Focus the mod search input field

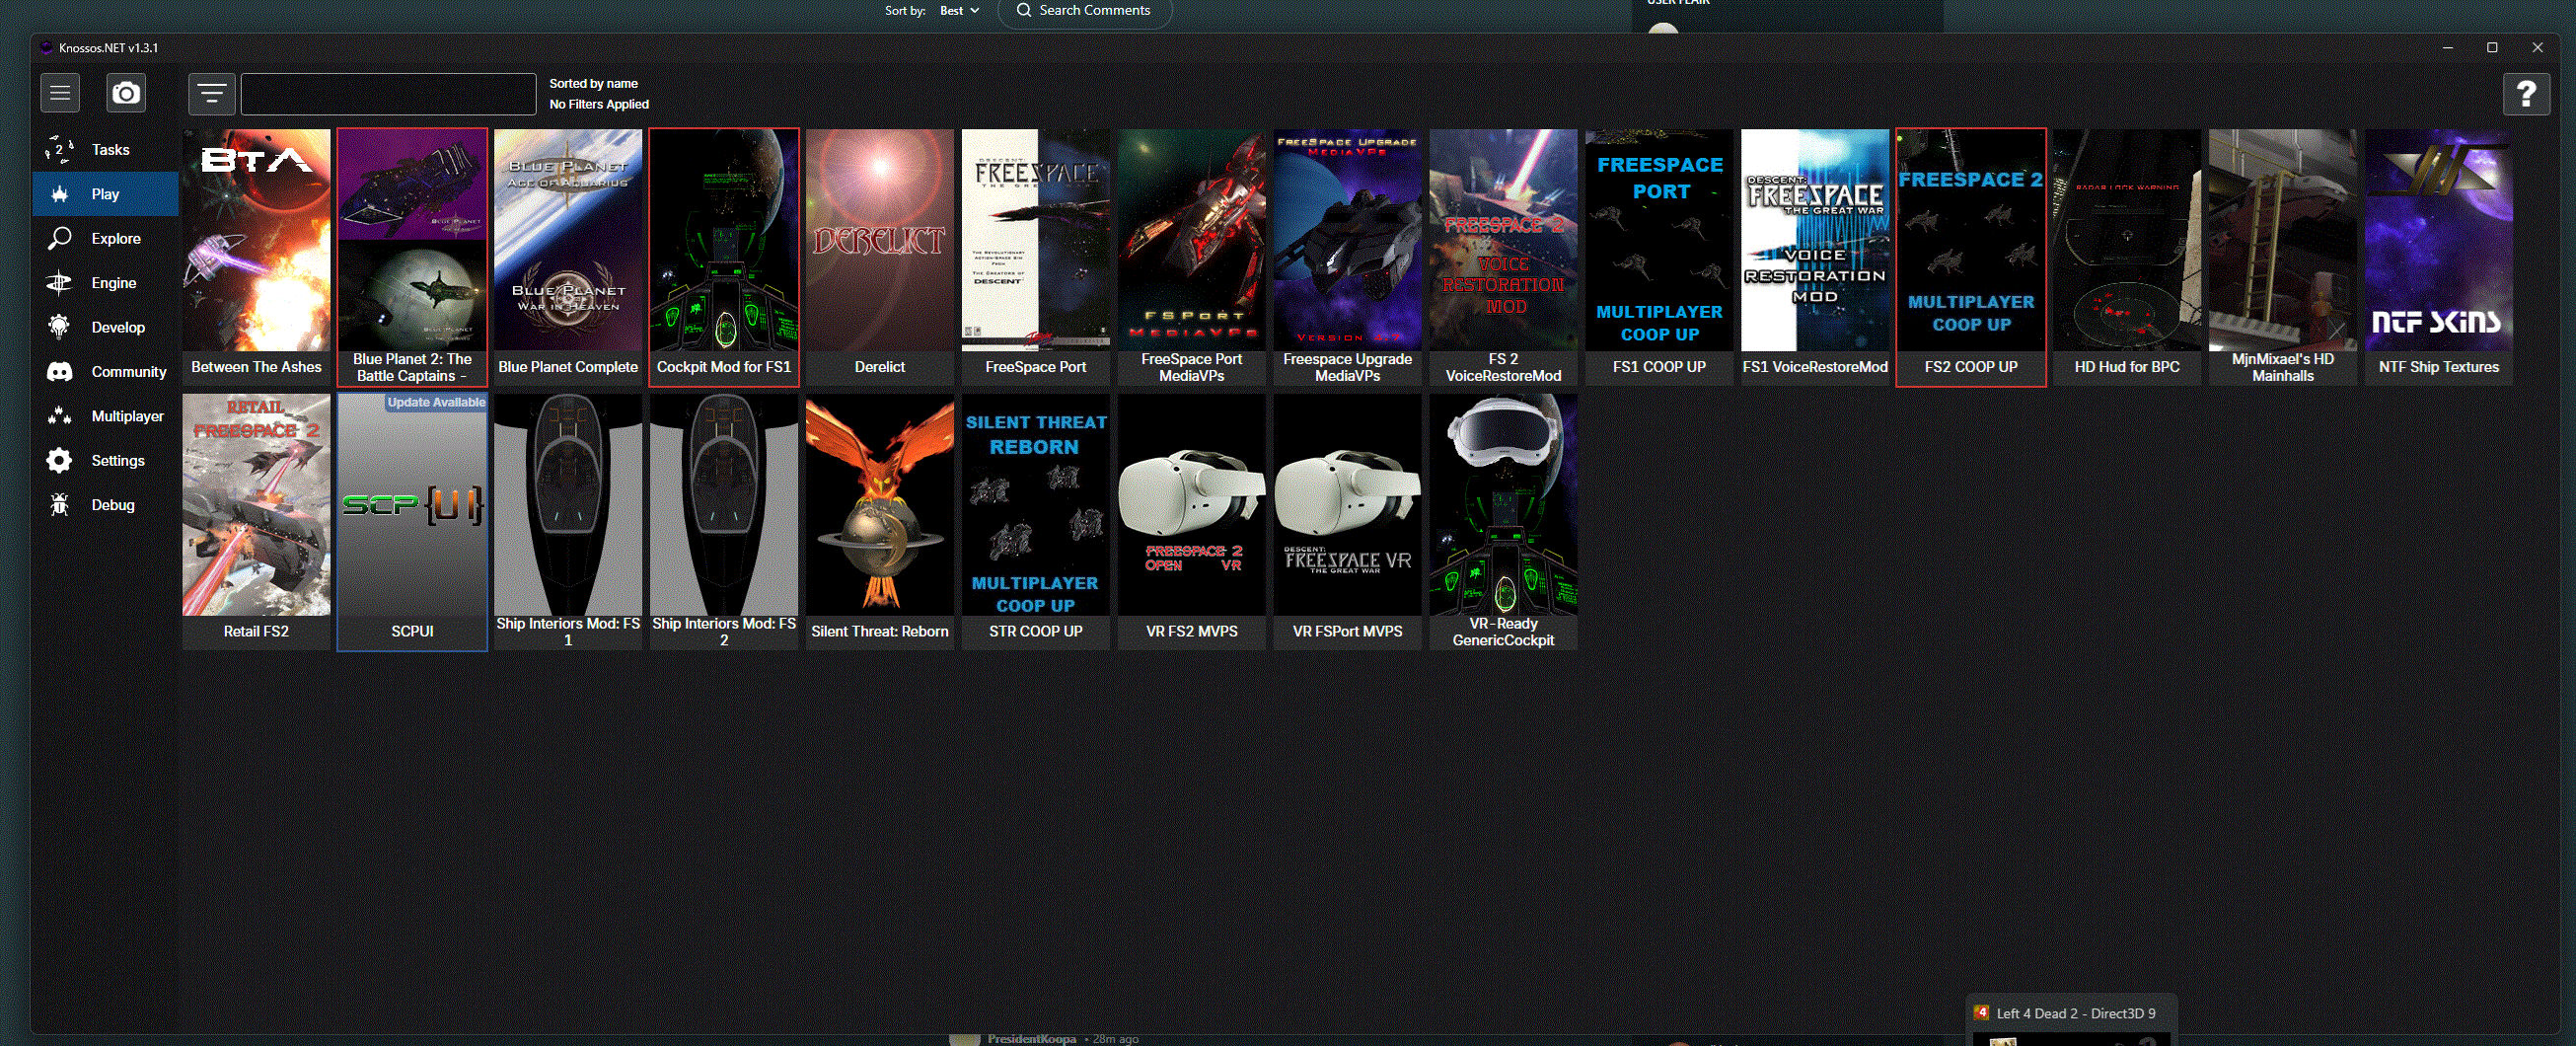pyautogui.click(x=388, y=94)
